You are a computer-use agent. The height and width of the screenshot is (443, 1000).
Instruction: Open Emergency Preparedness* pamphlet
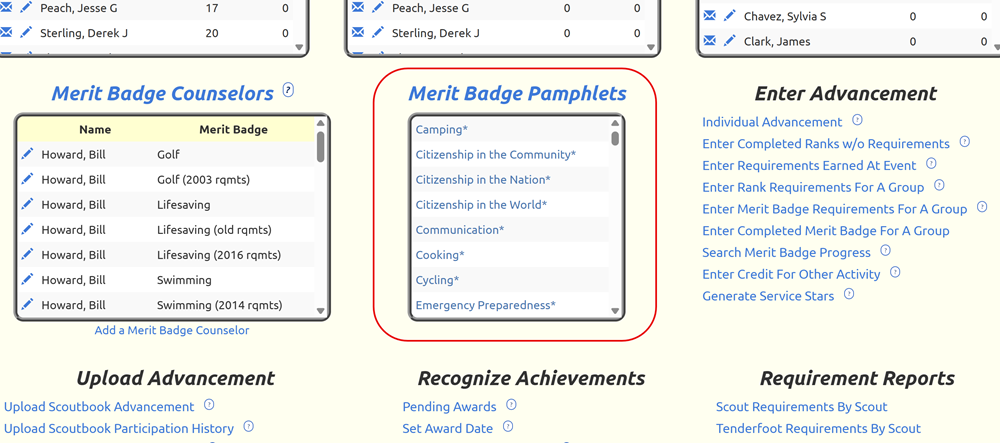click(x=485, y=305)
